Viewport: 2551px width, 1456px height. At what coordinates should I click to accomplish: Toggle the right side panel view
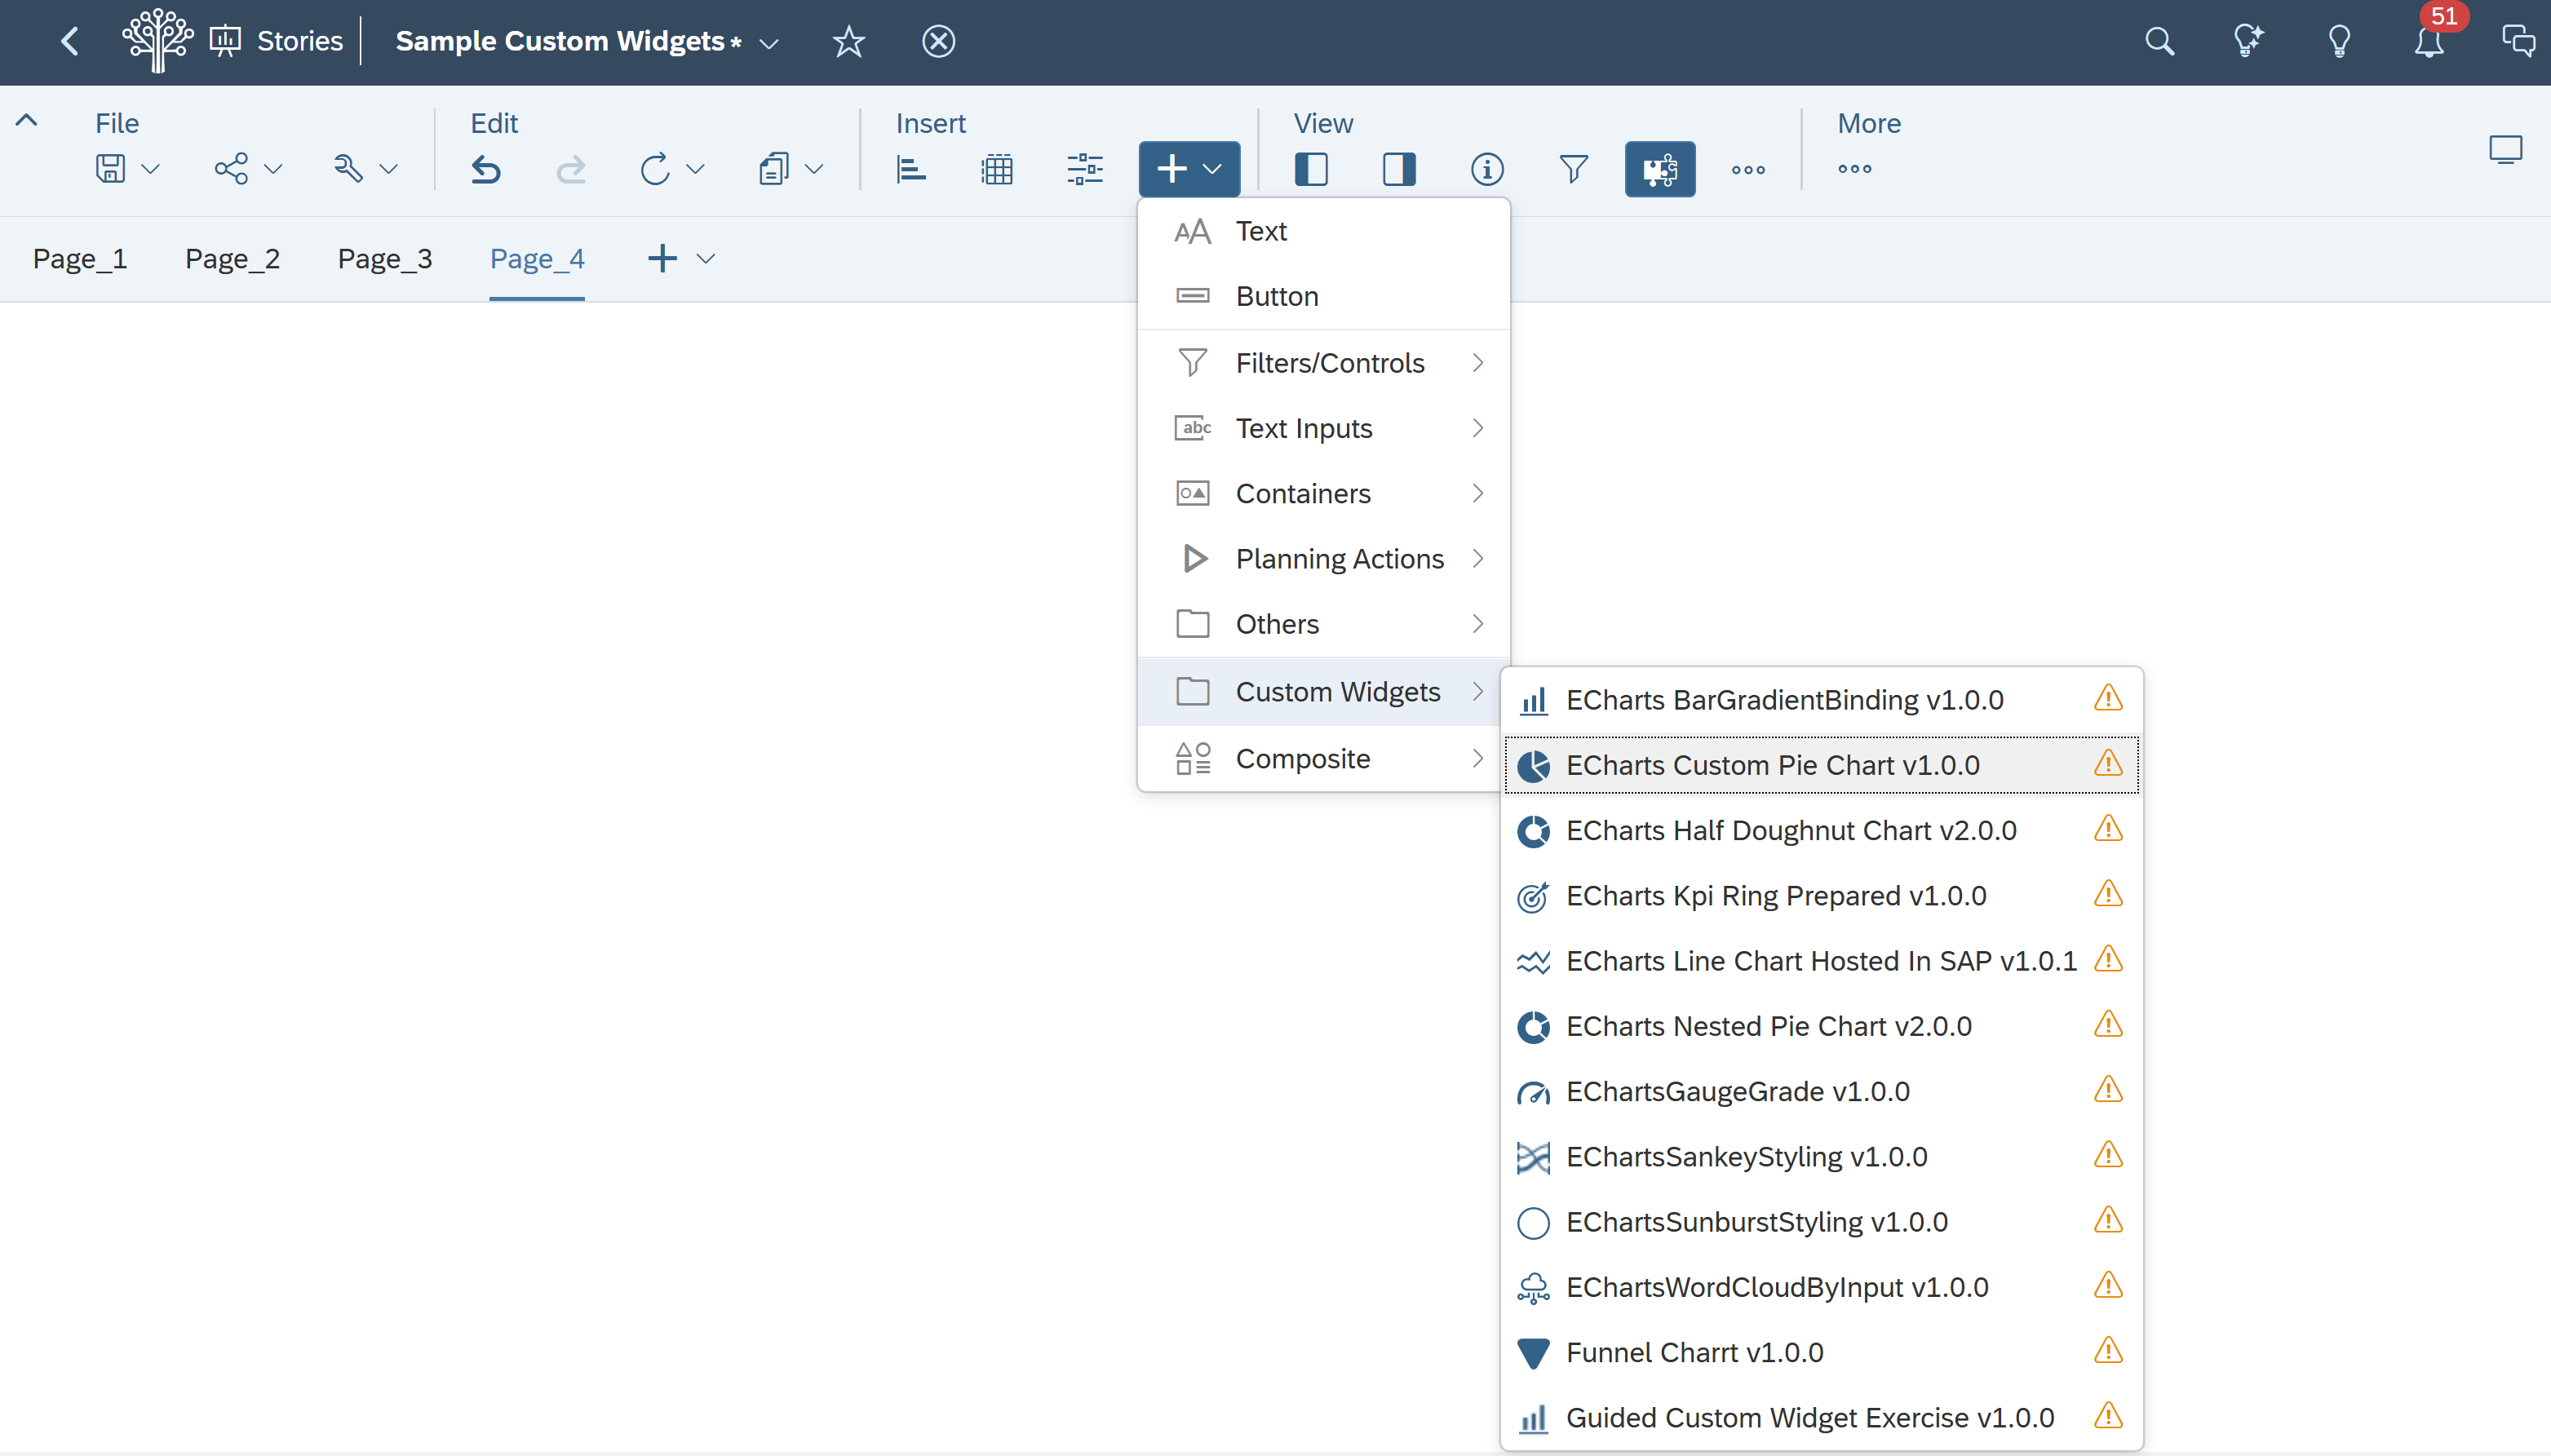[1399, 169]
